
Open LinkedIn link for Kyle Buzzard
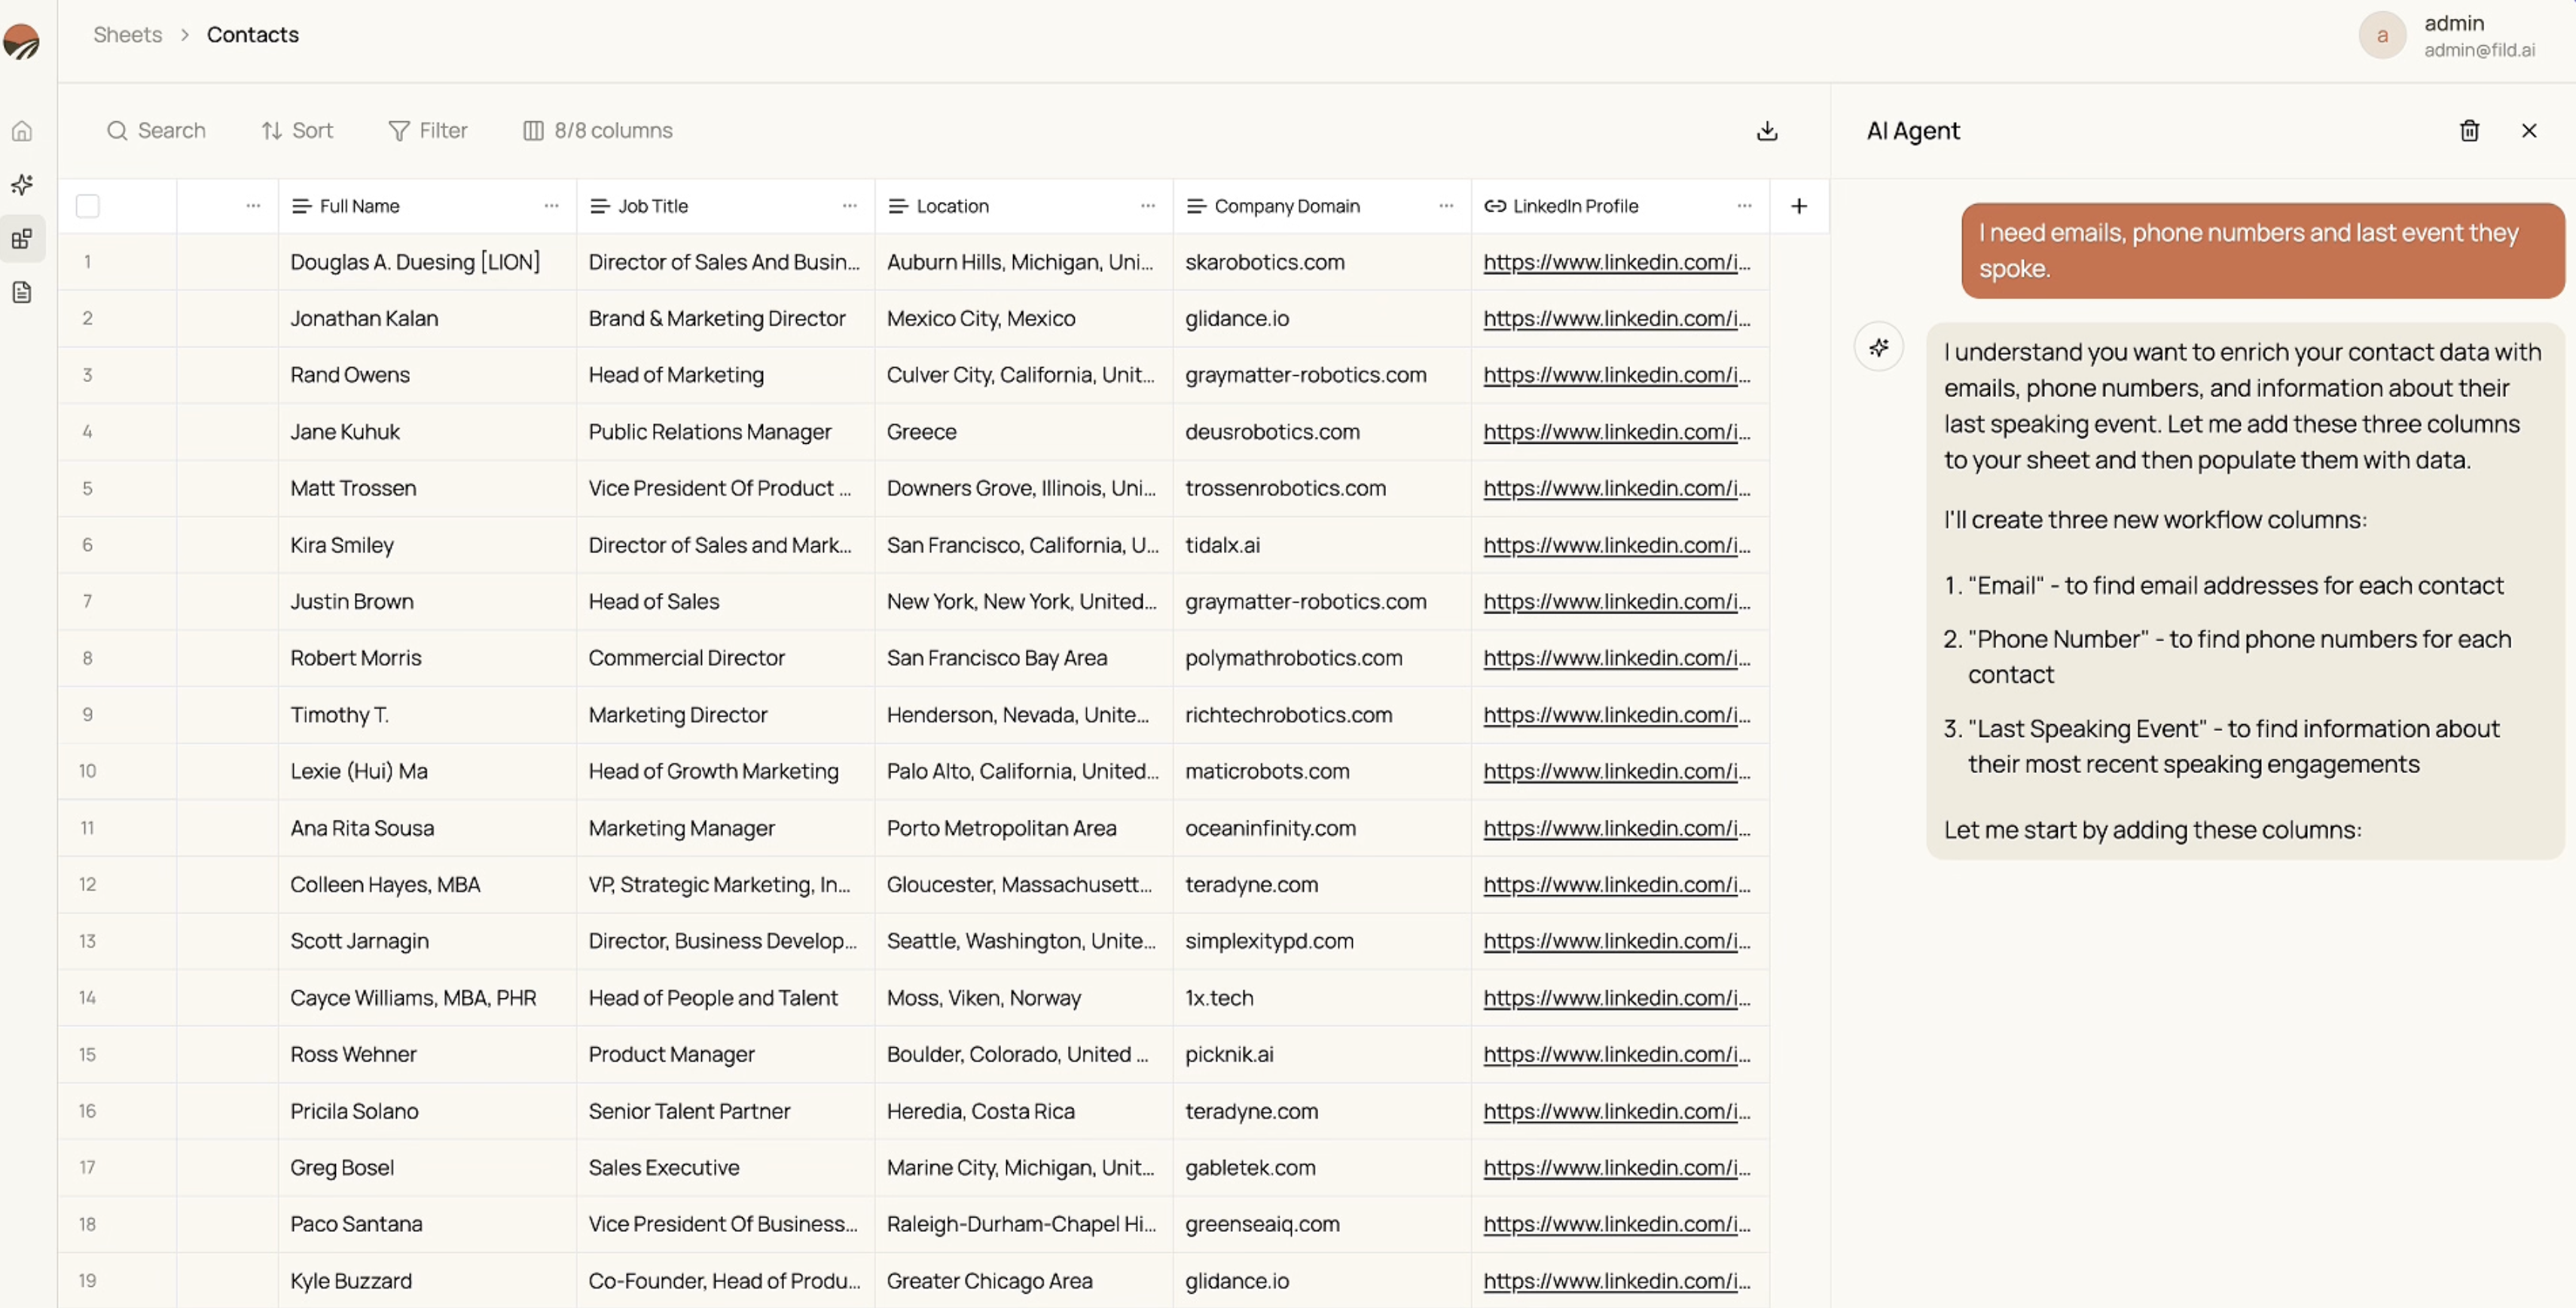pos(1616,1281)
